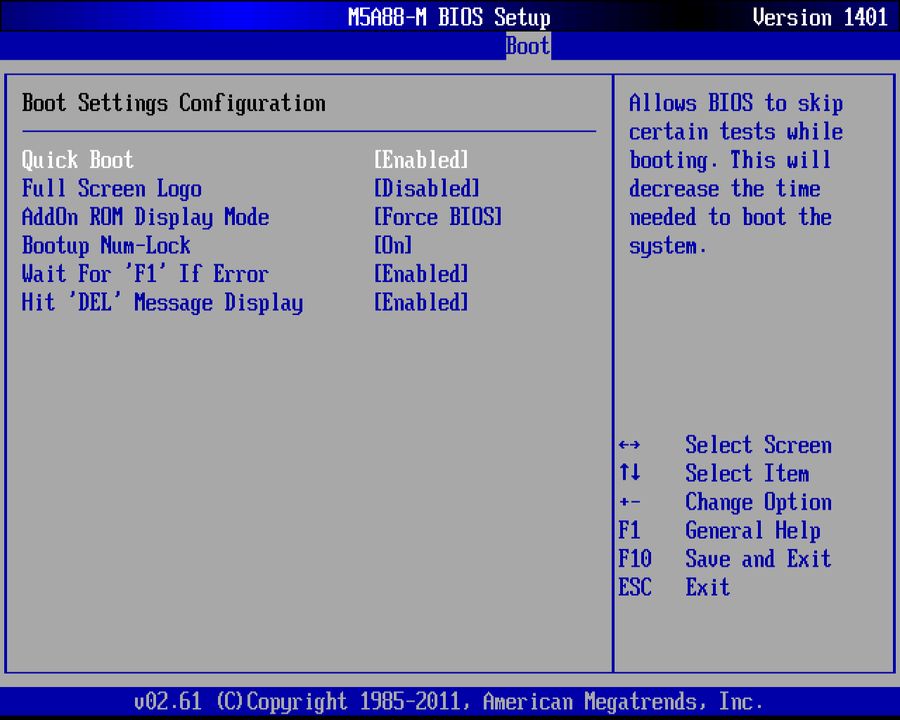This screenshot has width=900, height=720.
Task: Select the Boot tab
Action: 528,46
